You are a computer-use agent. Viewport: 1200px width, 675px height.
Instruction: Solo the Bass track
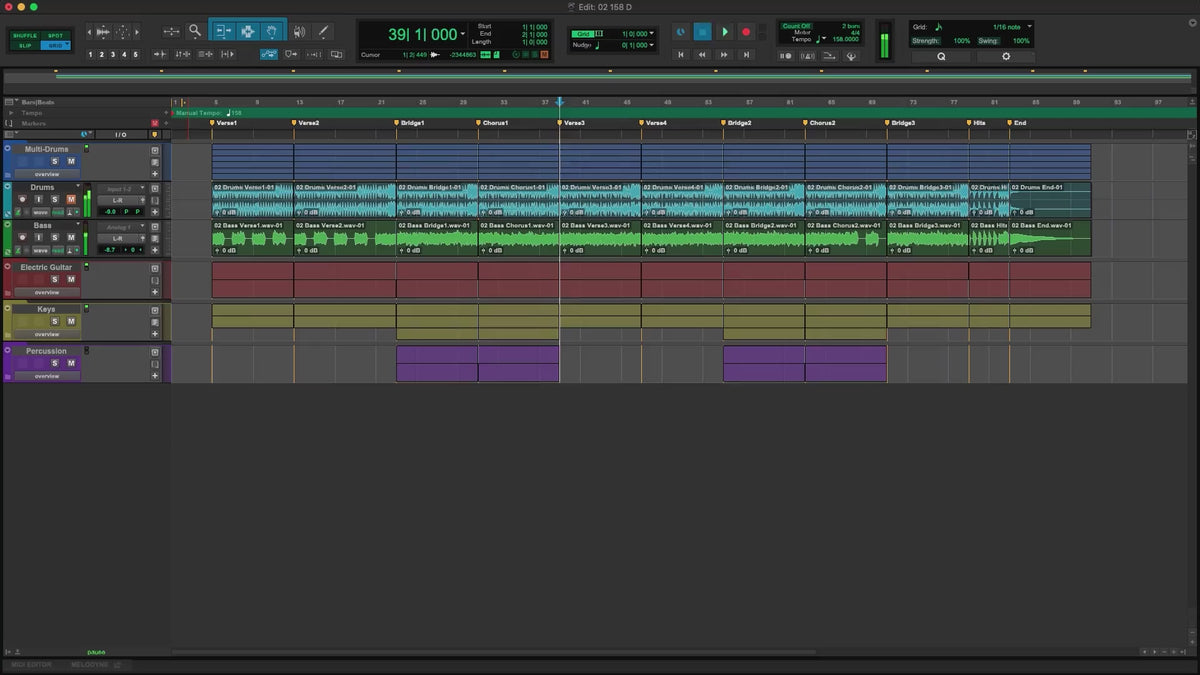click(55, 237)
